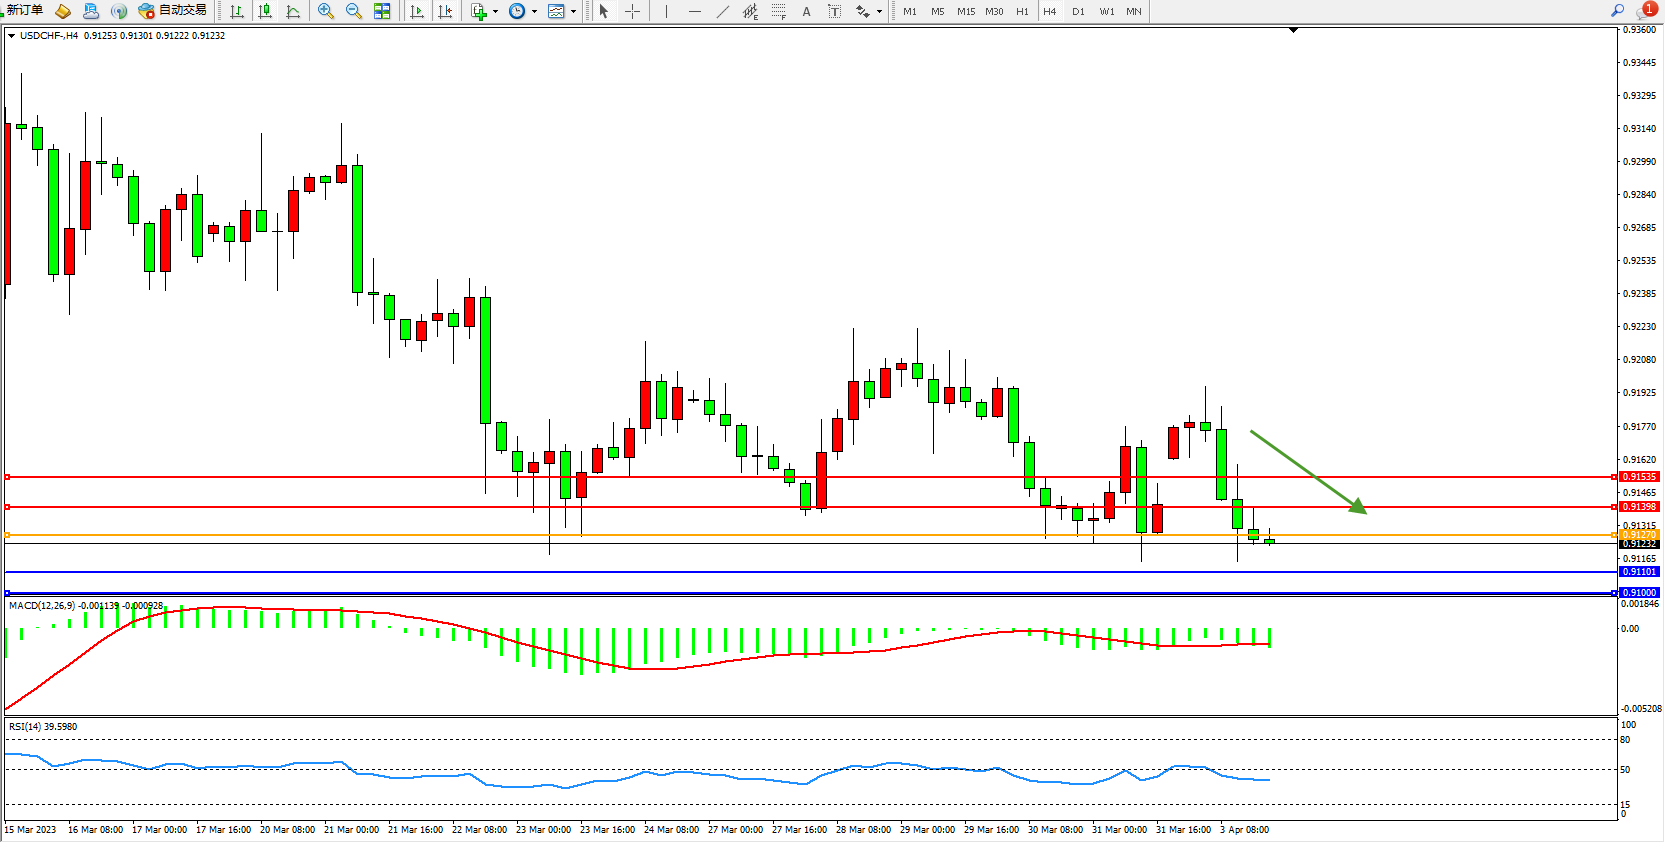1665x843 pixels.
Task: Toggle the 自动交易 auto trading button
Action: pos(173,11)
